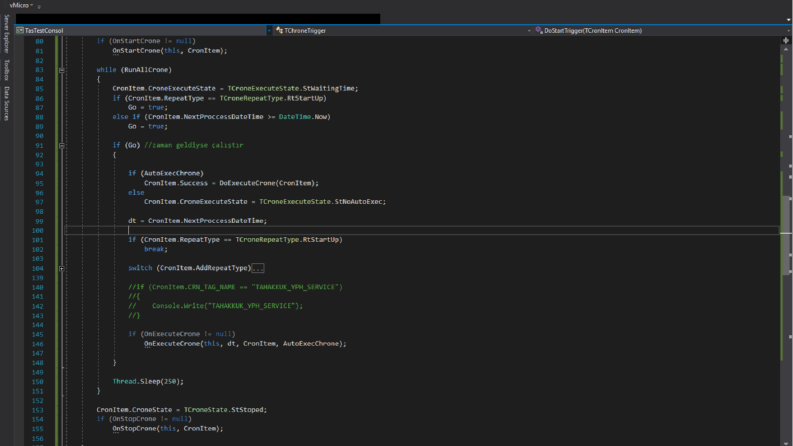Viewport: 793px width, 446px height.
Task: Click 'TCroneExecuteState.StNoAutoExec' text
Action: 321,201
